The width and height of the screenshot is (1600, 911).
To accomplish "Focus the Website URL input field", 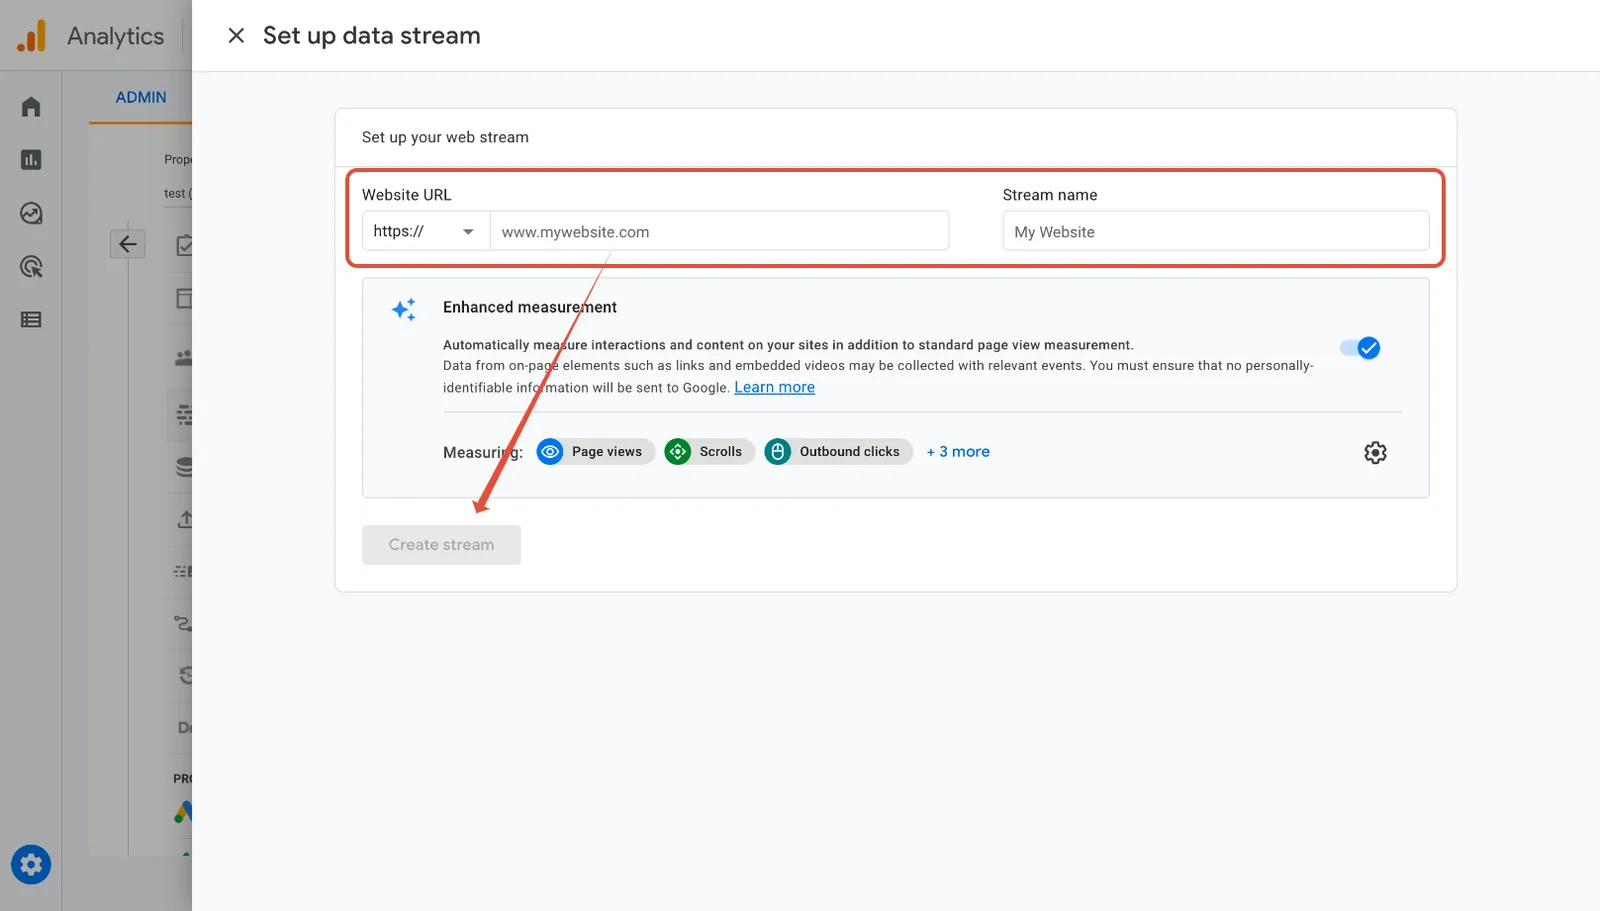I will (x=719, y=231).
